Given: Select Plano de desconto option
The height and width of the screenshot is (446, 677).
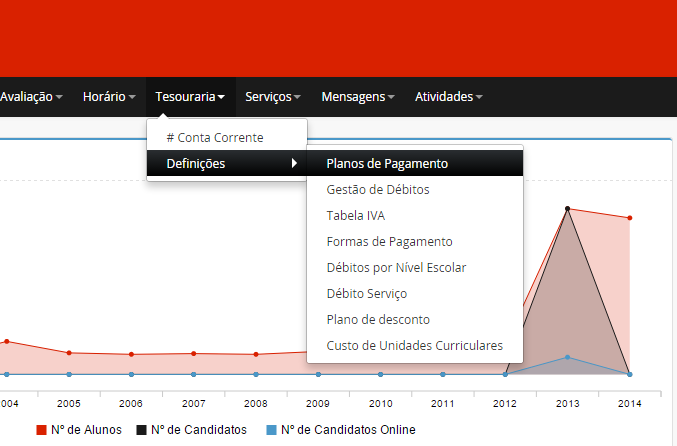Looking at the screenshot, I should [378, 320].
